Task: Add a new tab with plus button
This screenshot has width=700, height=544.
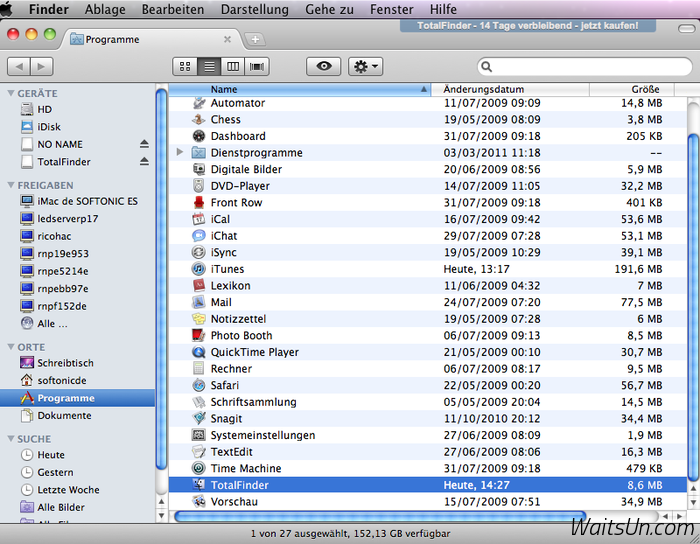Action: click(x=255, y=39)
